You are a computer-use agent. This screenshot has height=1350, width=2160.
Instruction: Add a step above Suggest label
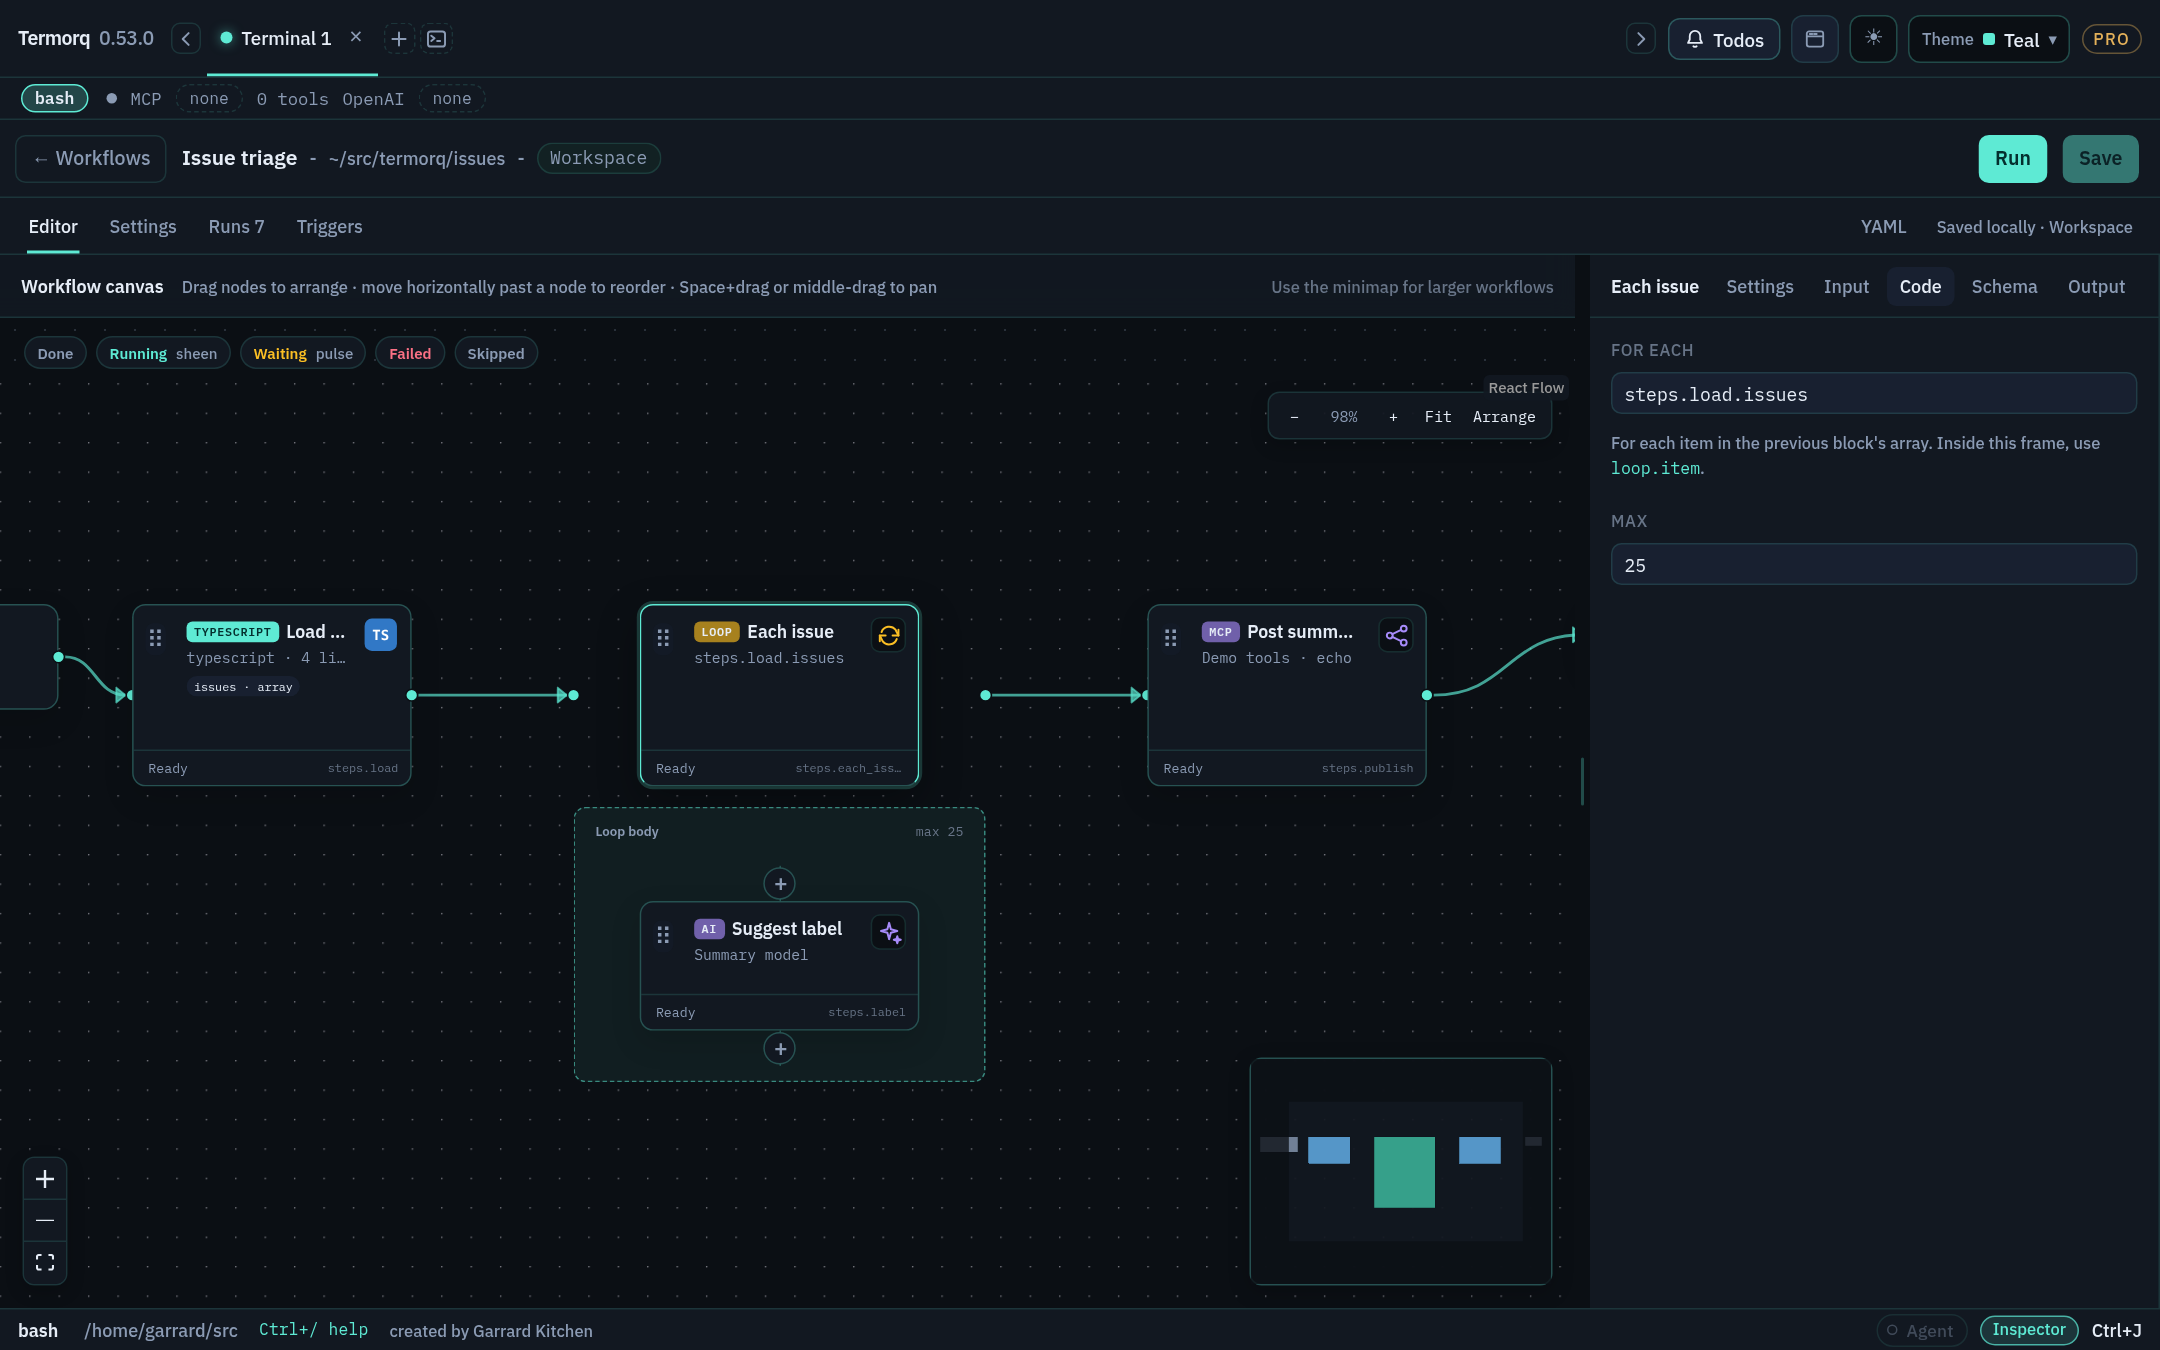(780, 884)
